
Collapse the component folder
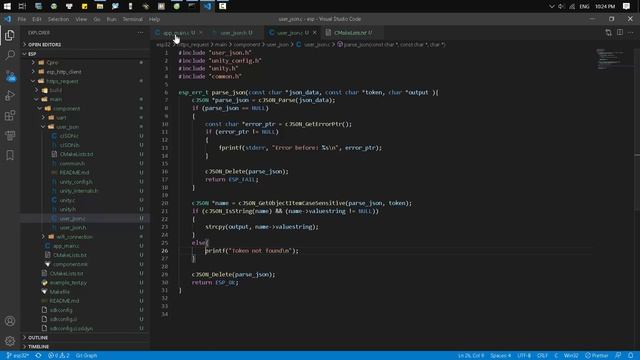pos(66,109)
